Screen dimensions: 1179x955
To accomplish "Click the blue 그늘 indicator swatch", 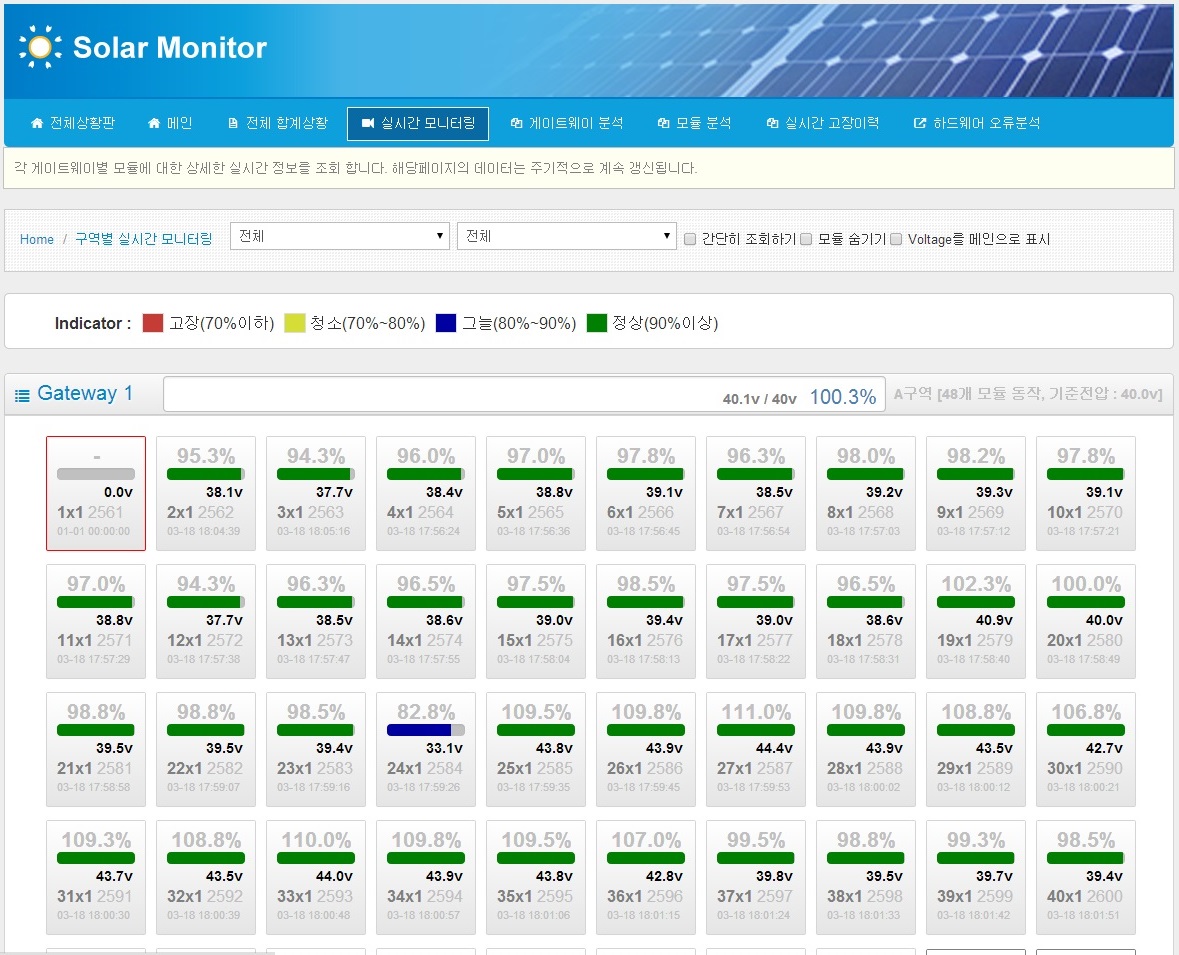I will coord(446,323).
